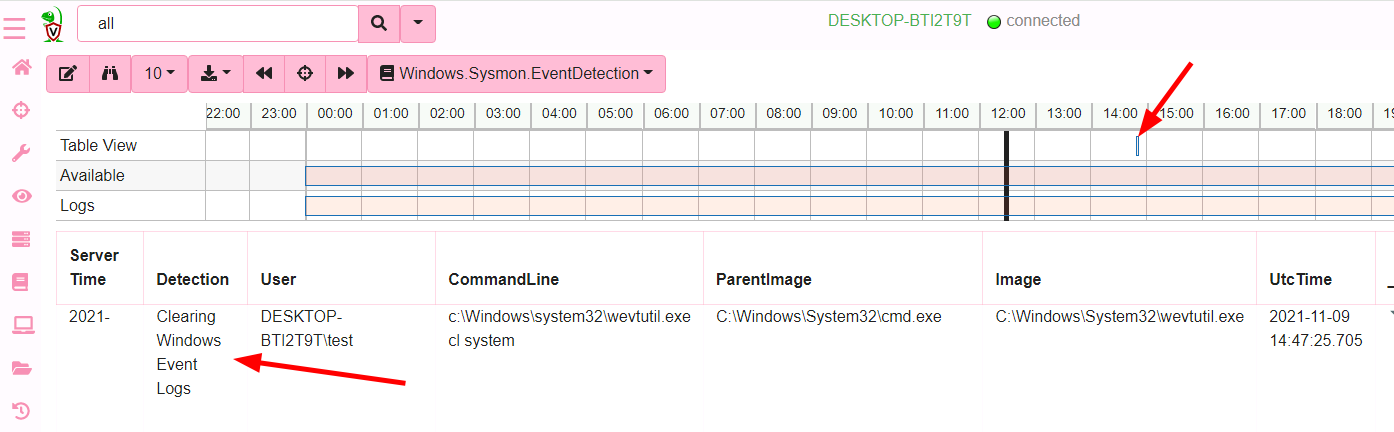
Task: Click the '2021-' server time cell
Action: pyautogui.click(x=89, y=317)
